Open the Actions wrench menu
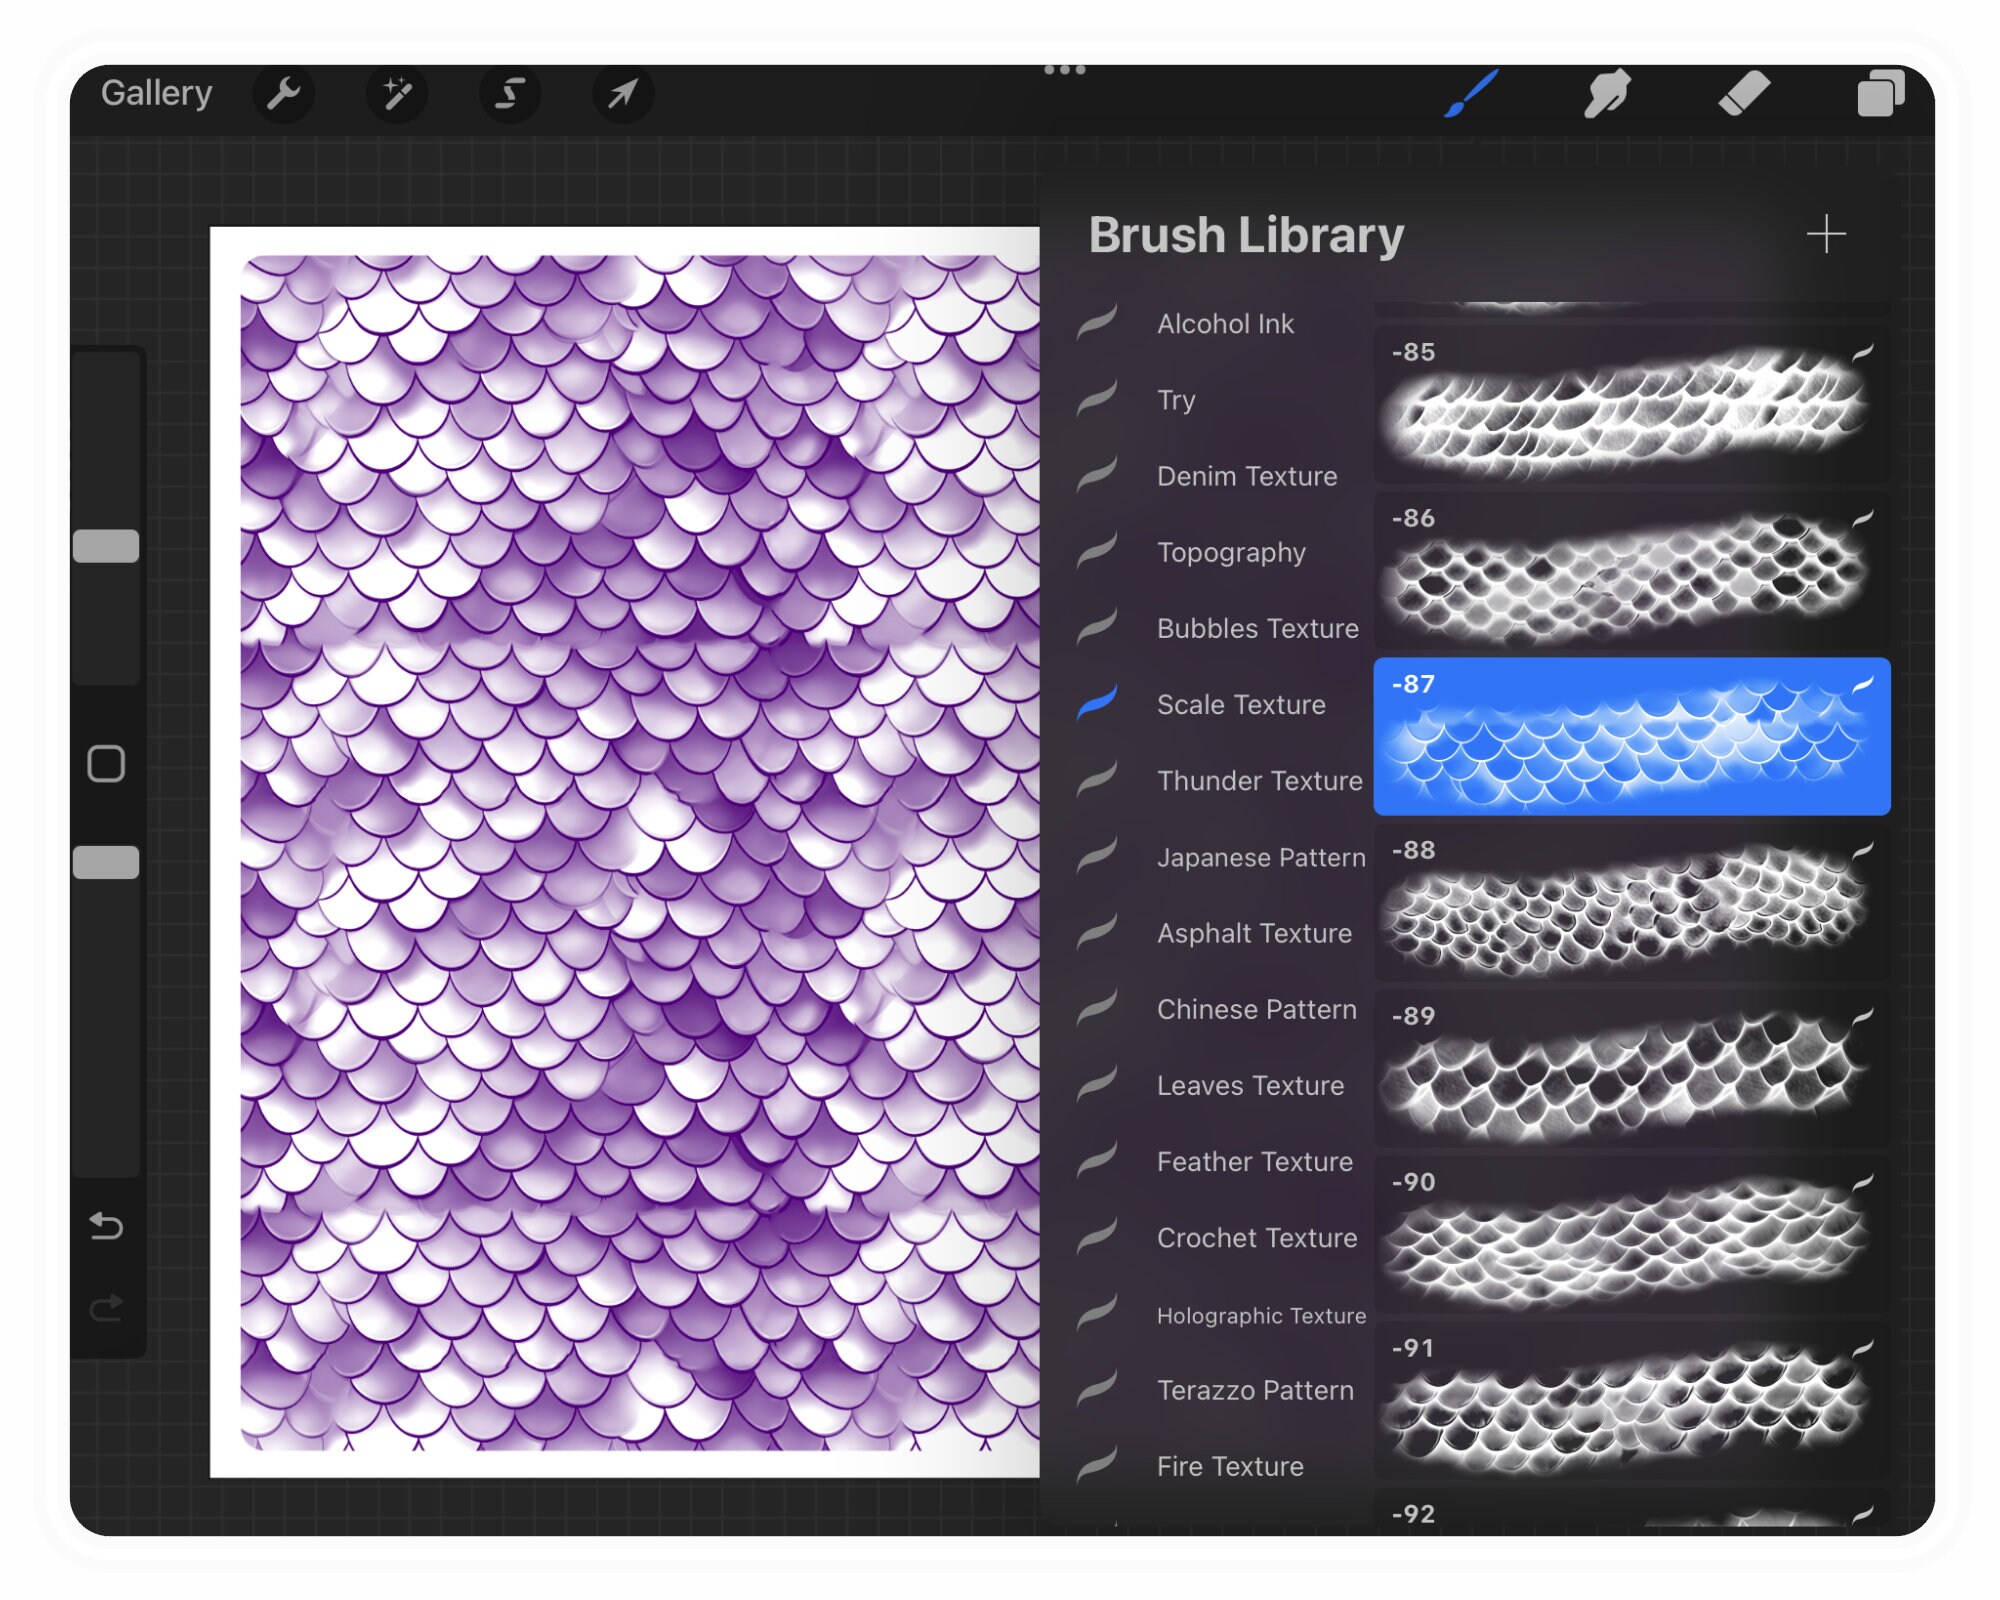The height and width of the screenshot is (1600, 2000). coord(284,95)
